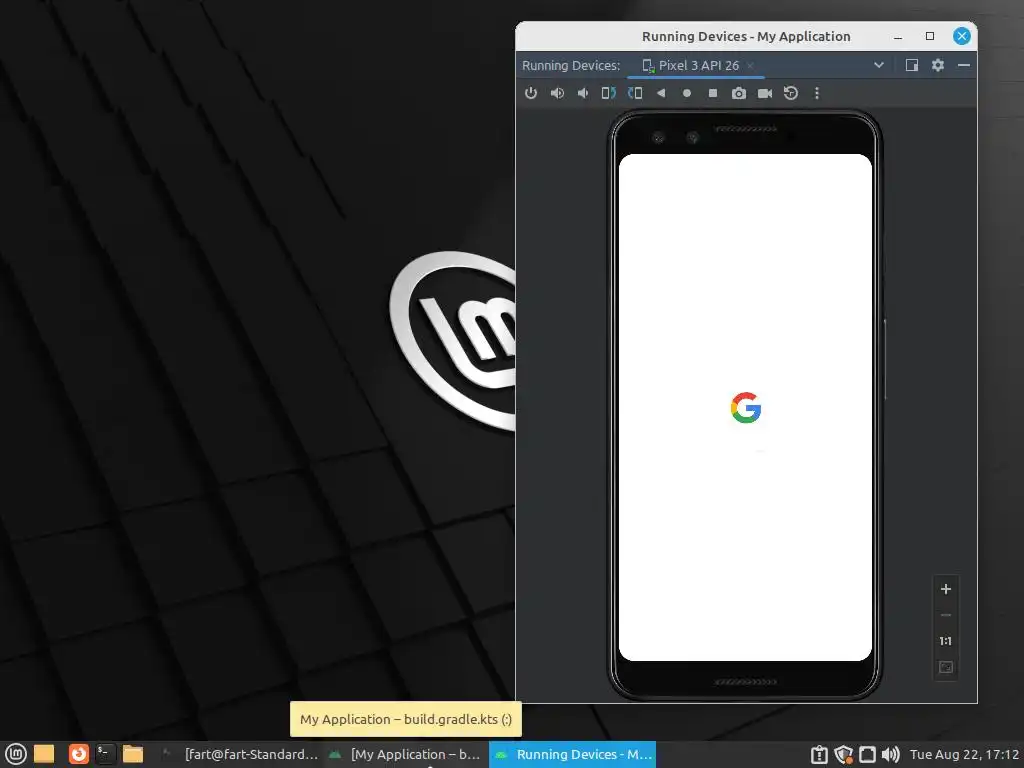Open the clipboard/notification tray icon

coord(819,754)
